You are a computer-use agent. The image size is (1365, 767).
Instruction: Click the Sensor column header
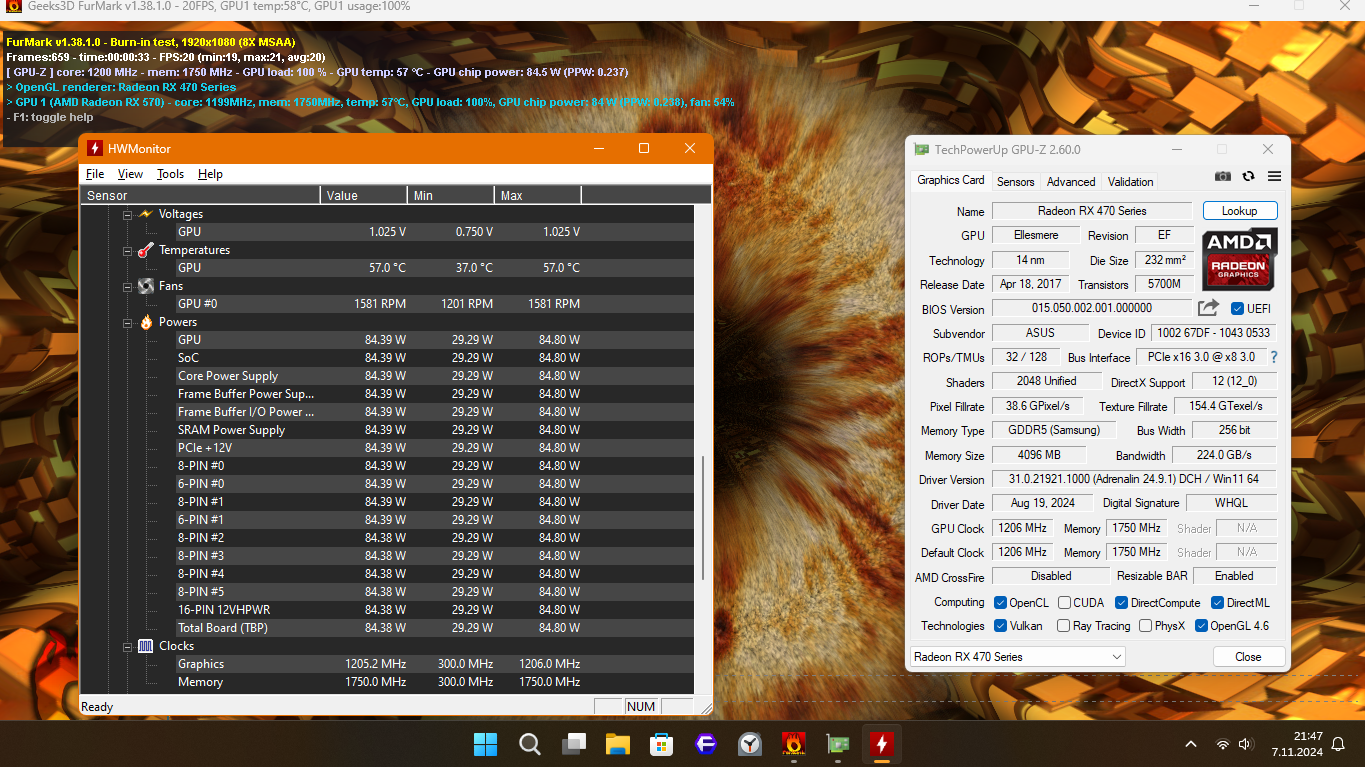click(x=200, y=195)
